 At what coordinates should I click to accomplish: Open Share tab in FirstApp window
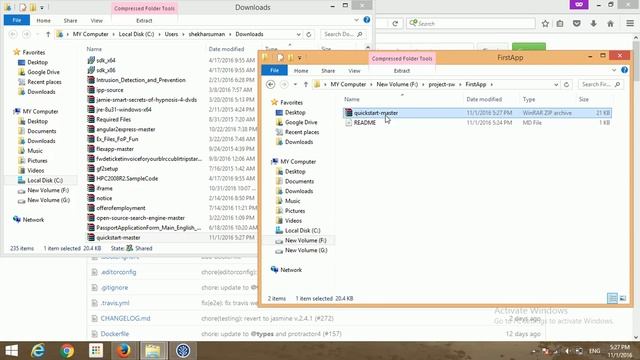(328, 71)
